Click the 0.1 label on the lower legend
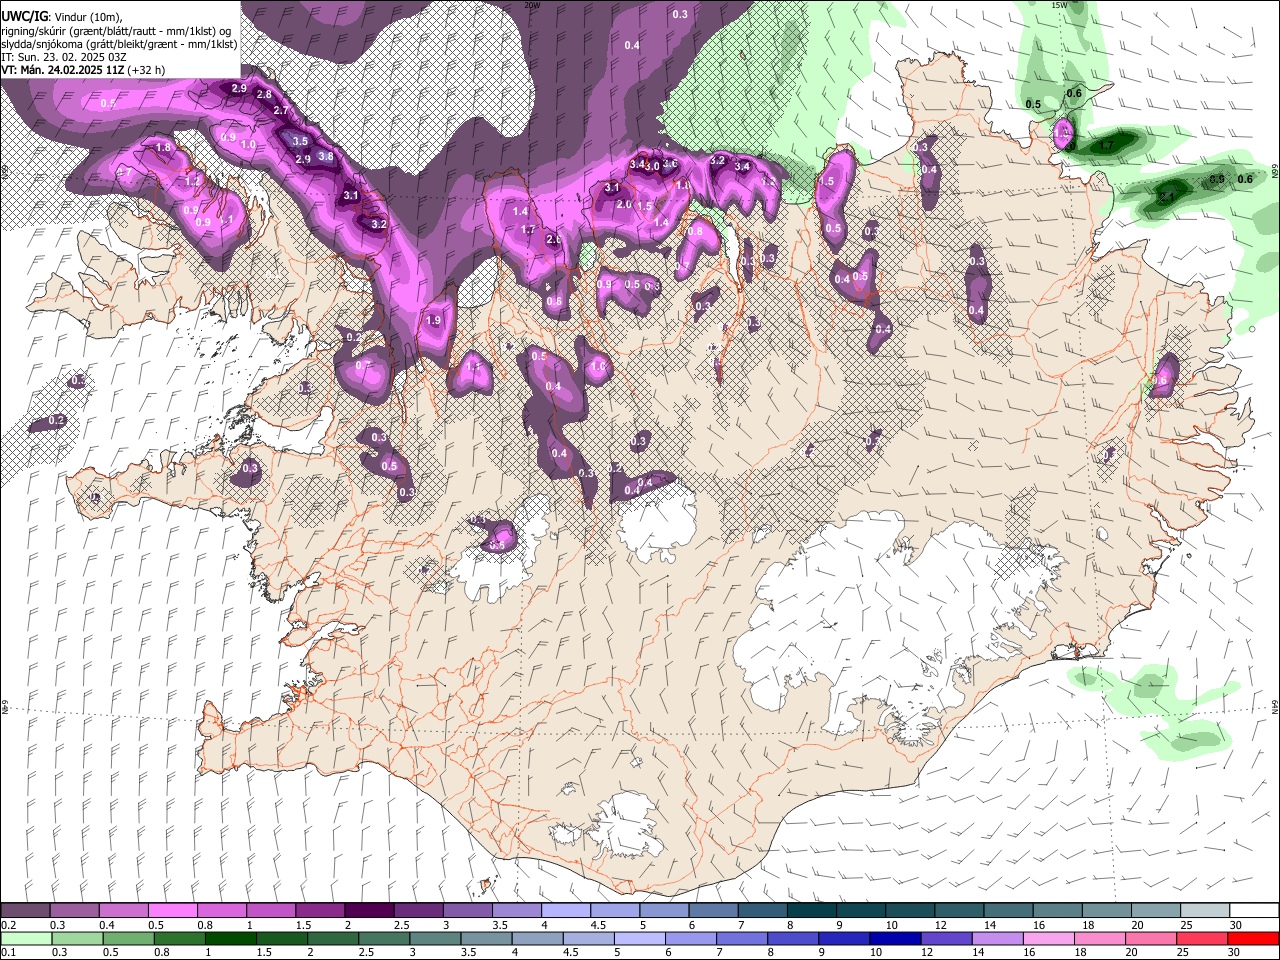This screenshot has height=960, width=1280. (x=9, y=953)
